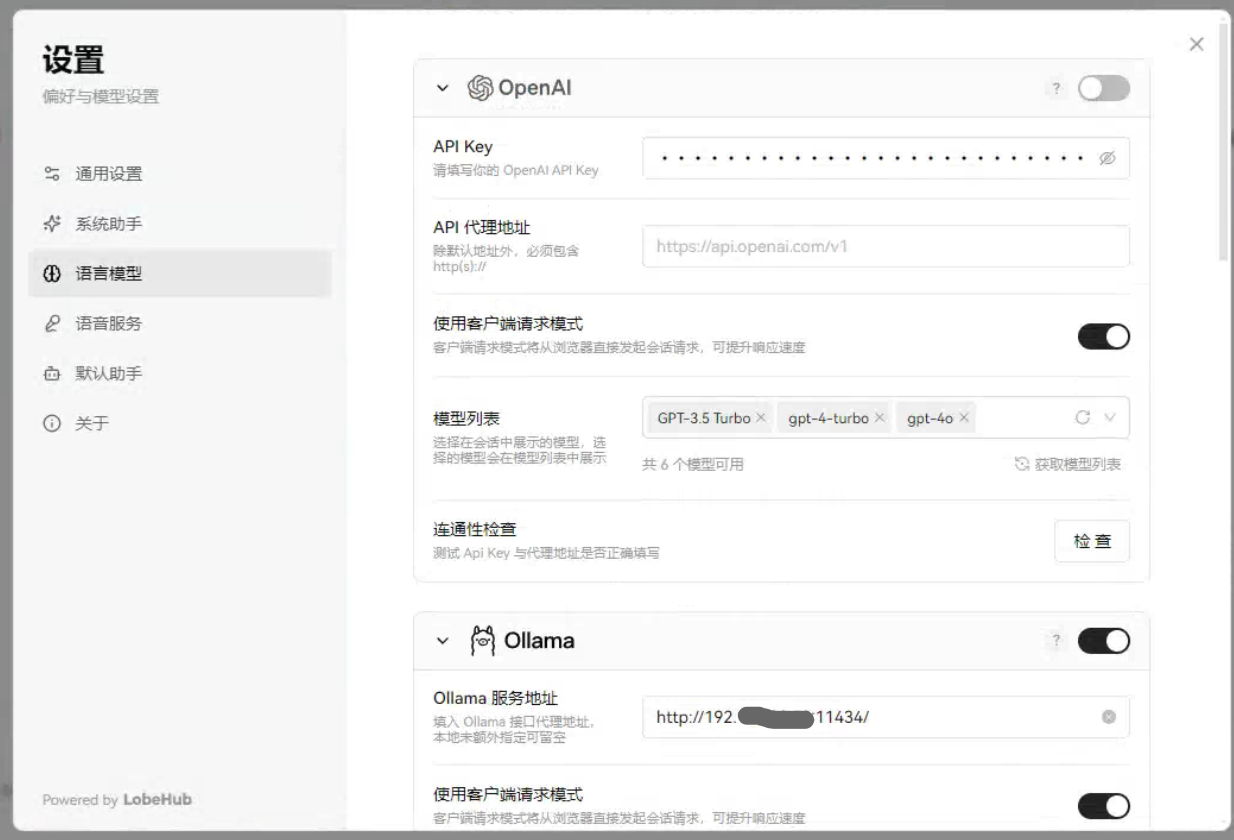Focus the Ollama 服务地址 input
This screenshot has width=1234, height=840.
tap(886, 717)
